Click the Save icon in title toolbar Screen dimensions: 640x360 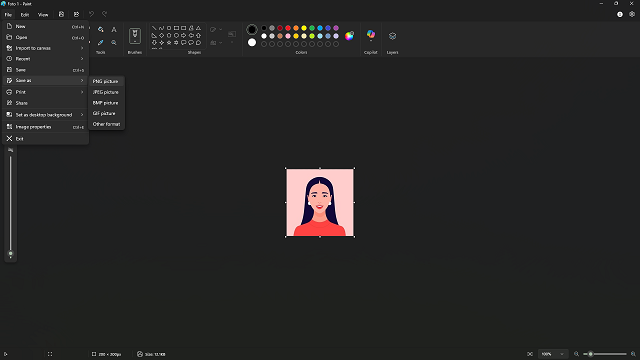[x=61, y=14]
